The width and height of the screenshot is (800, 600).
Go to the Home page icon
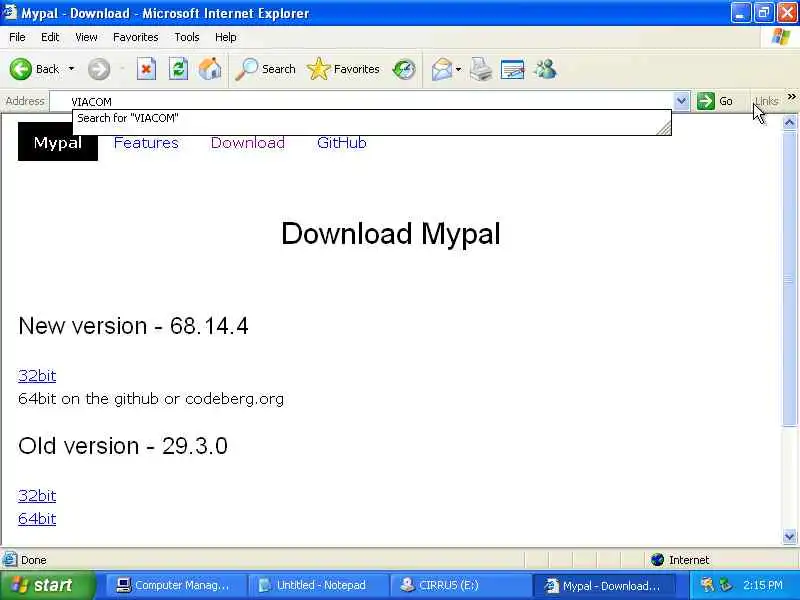pyautogui.click(x=210, y=69)
